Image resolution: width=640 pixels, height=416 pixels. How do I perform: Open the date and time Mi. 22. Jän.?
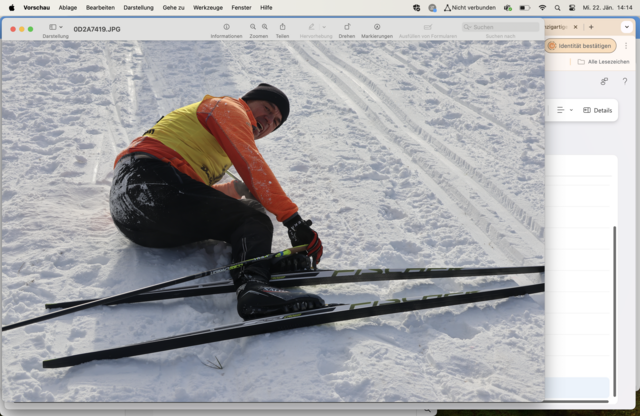coord(607,7)
